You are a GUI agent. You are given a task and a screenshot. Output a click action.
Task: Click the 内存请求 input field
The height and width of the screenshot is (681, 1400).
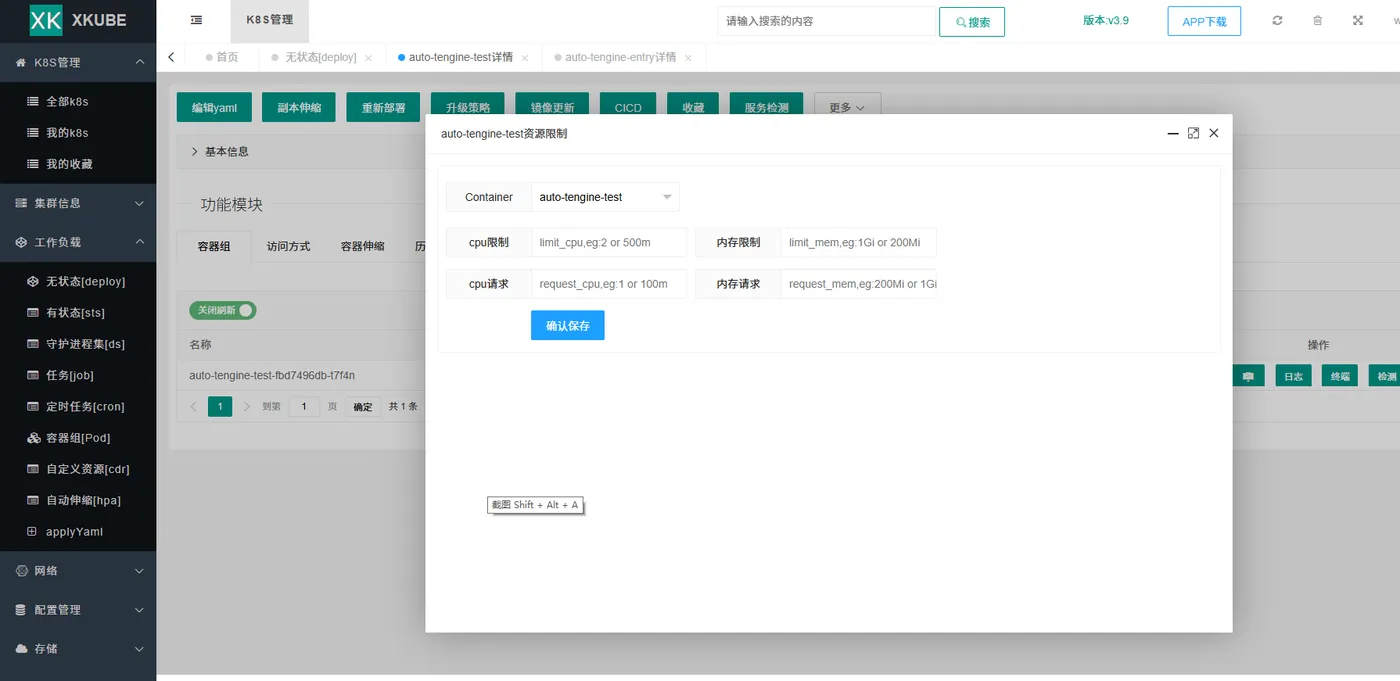pos(859,284)
